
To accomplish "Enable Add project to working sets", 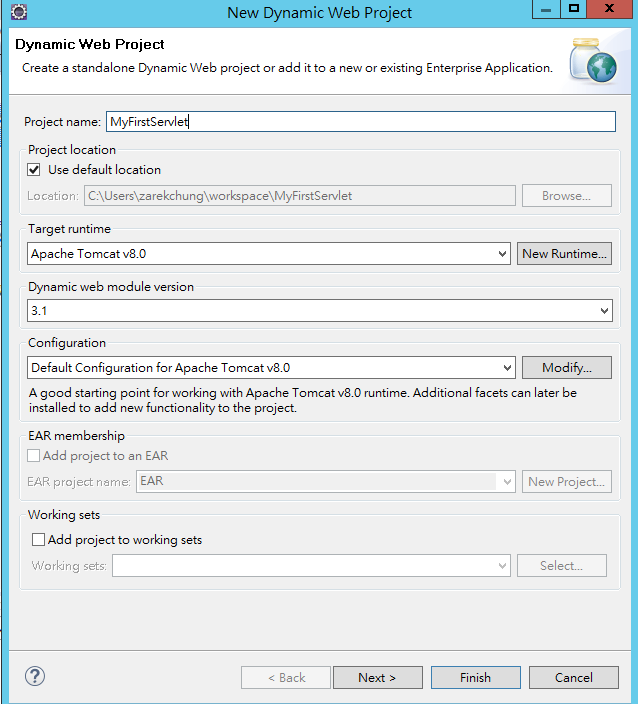I will click(x=38, y=540).
